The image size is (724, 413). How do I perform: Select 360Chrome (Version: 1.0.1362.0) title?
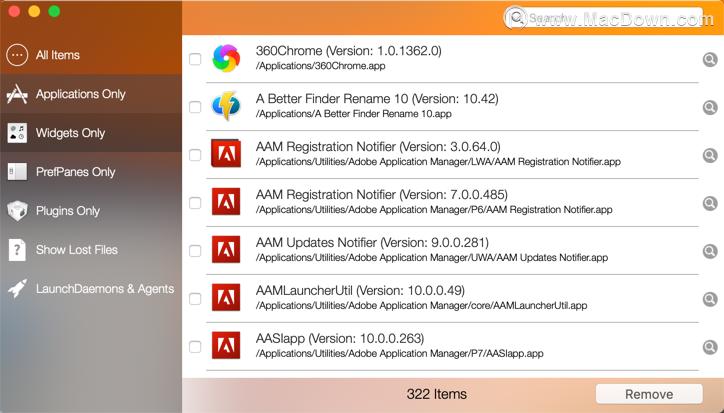pyautogui.click(x=349, y=51)
